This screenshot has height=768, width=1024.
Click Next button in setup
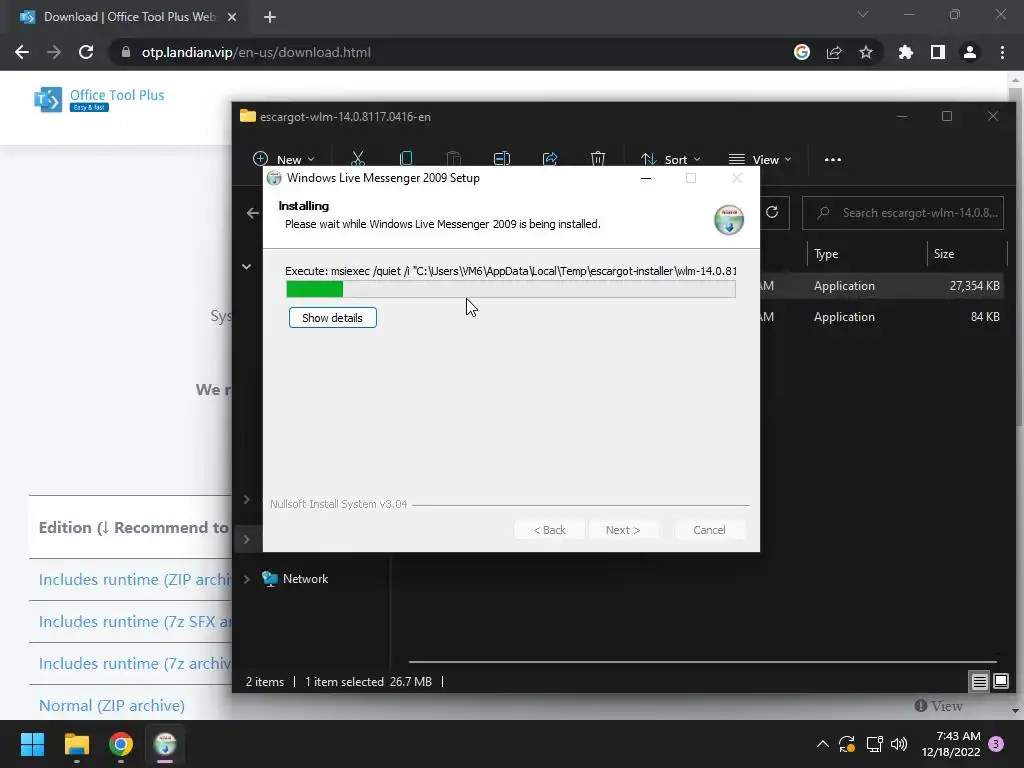(x=623, y=530)
